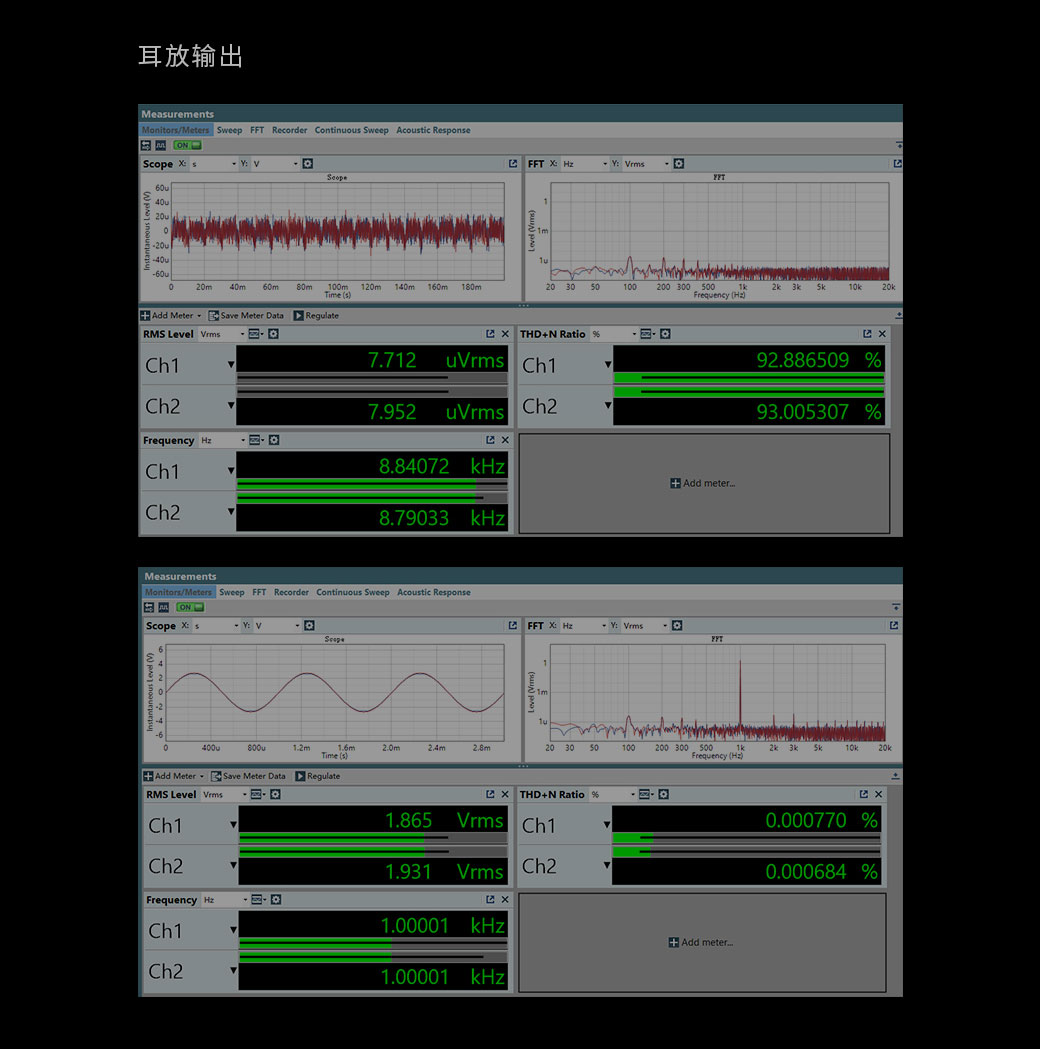Viewport: 1040px width, 1049px height.
Task: Switch to the Sweep tab in upper window
Action: (229, 130)
